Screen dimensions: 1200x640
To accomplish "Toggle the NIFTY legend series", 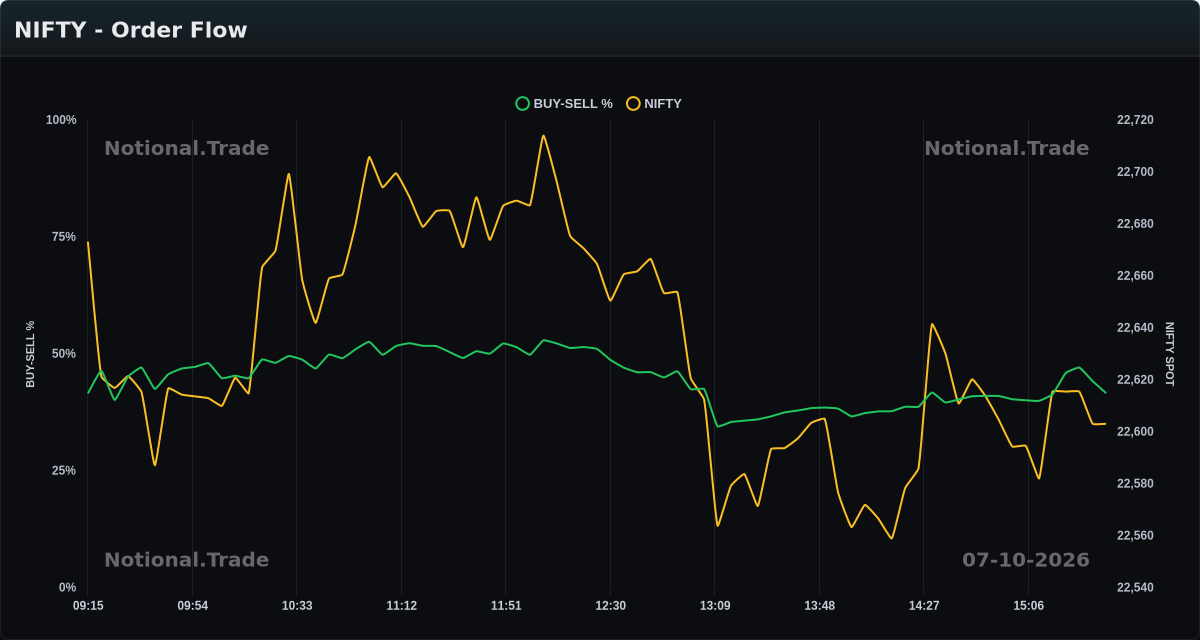I will tap(654, 103).
